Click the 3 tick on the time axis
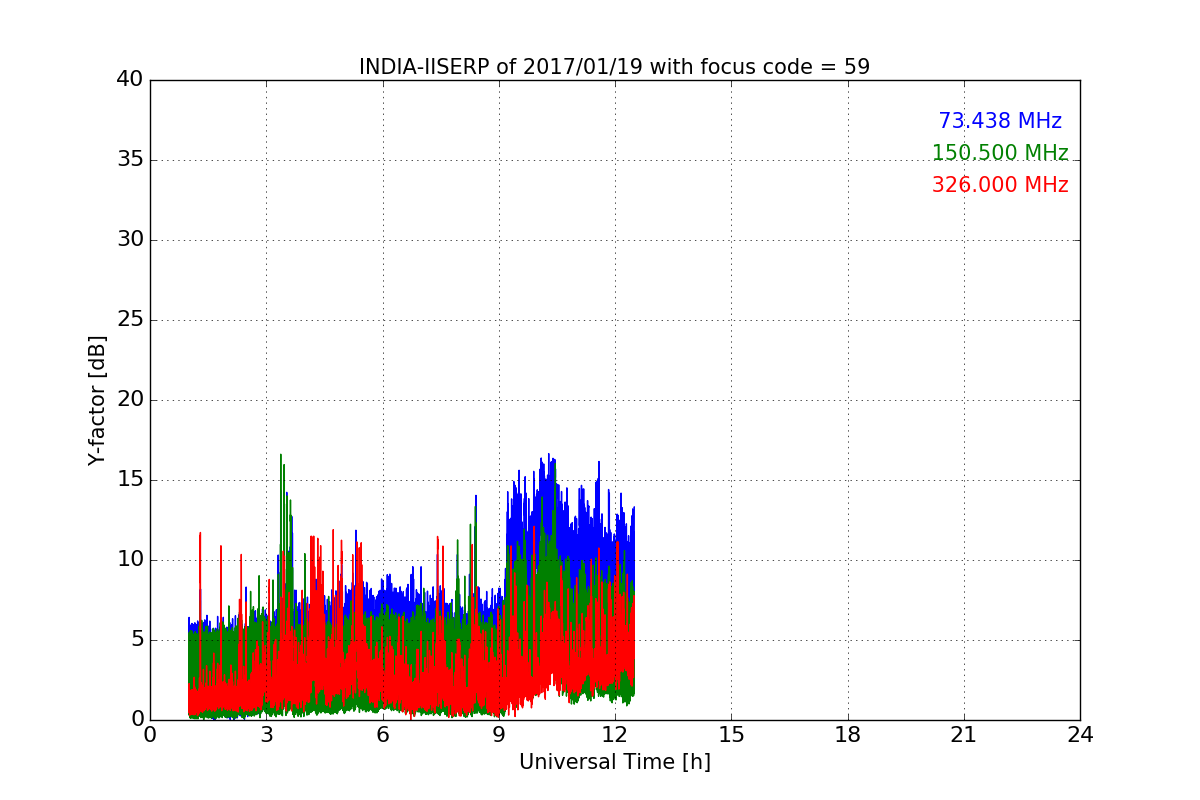The width and height of the screenshot is (1200, 800). pyautogui.click(x=266, y=735)
